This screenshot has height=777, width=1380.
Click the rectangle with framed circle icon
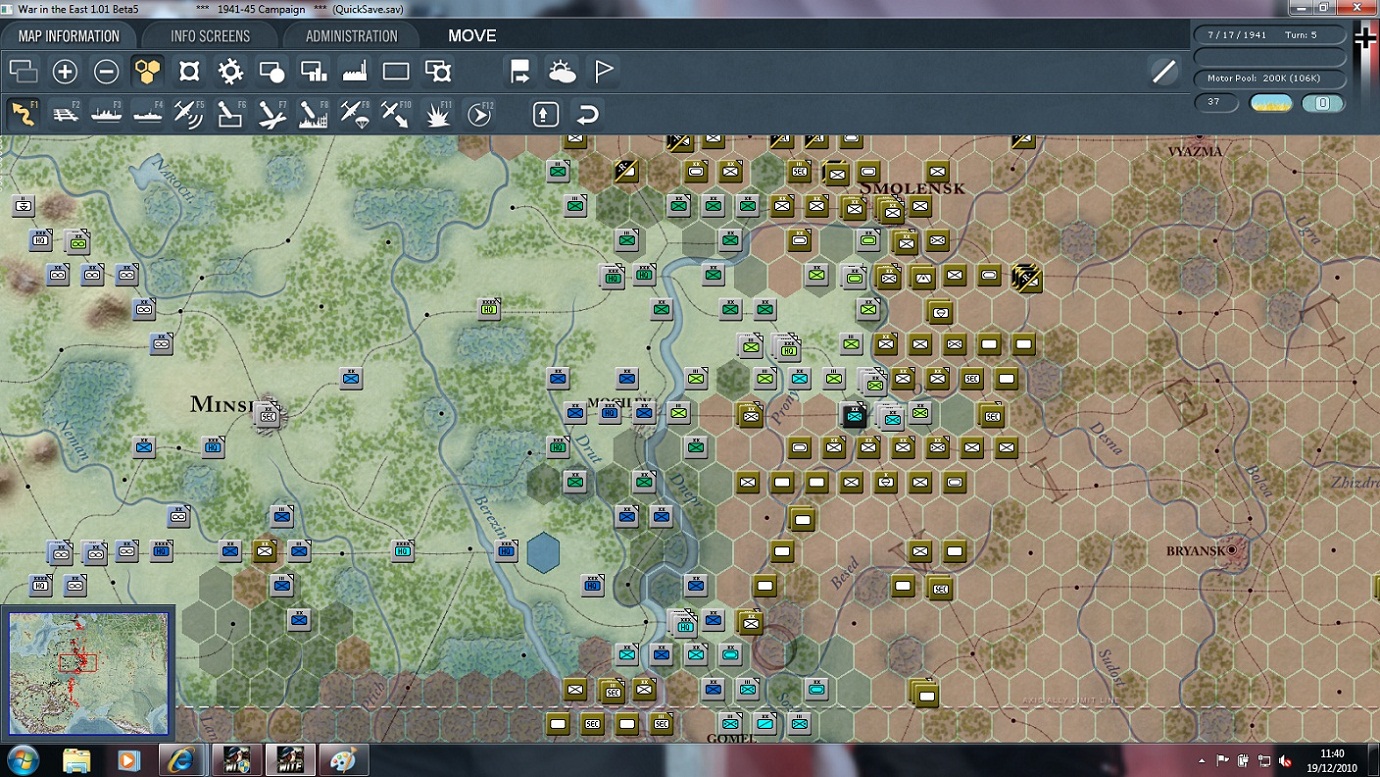[x=438, y=71]
